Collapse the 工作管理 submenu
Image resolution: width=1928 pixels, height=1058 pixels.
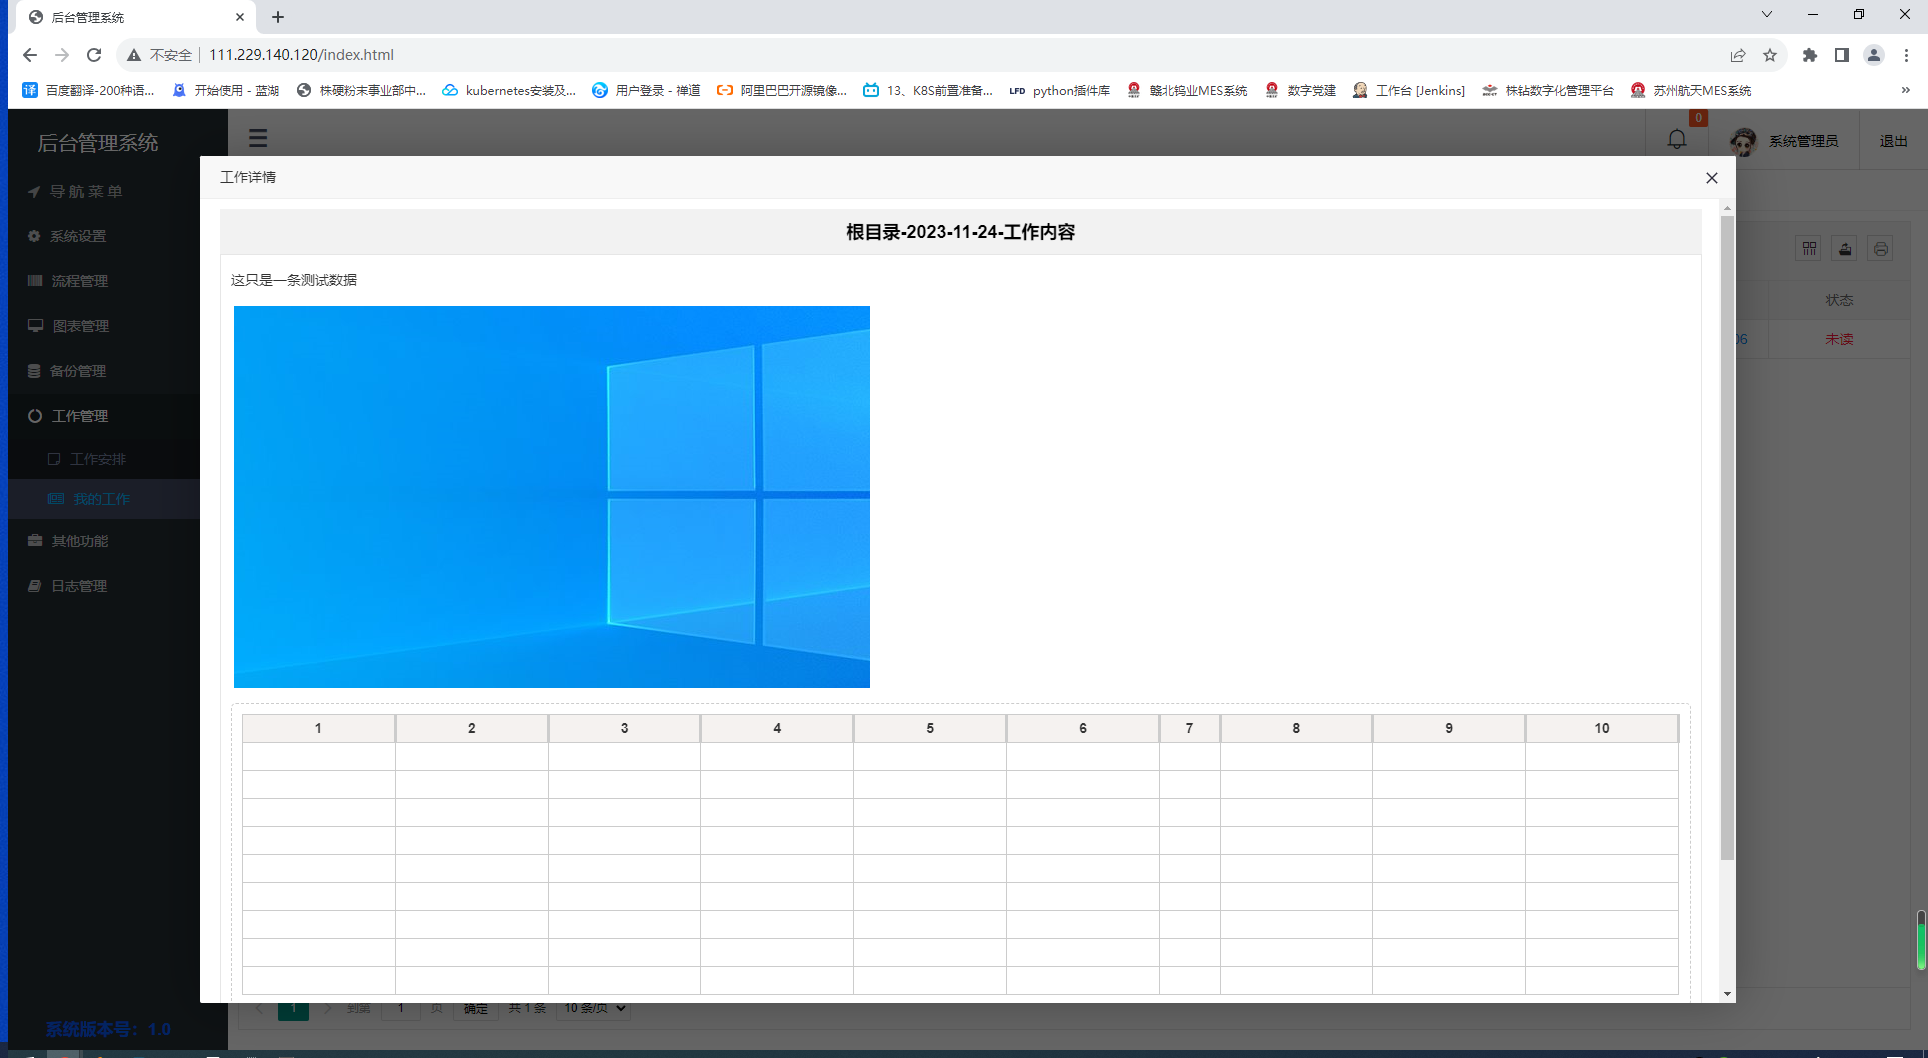pos(80,415)
